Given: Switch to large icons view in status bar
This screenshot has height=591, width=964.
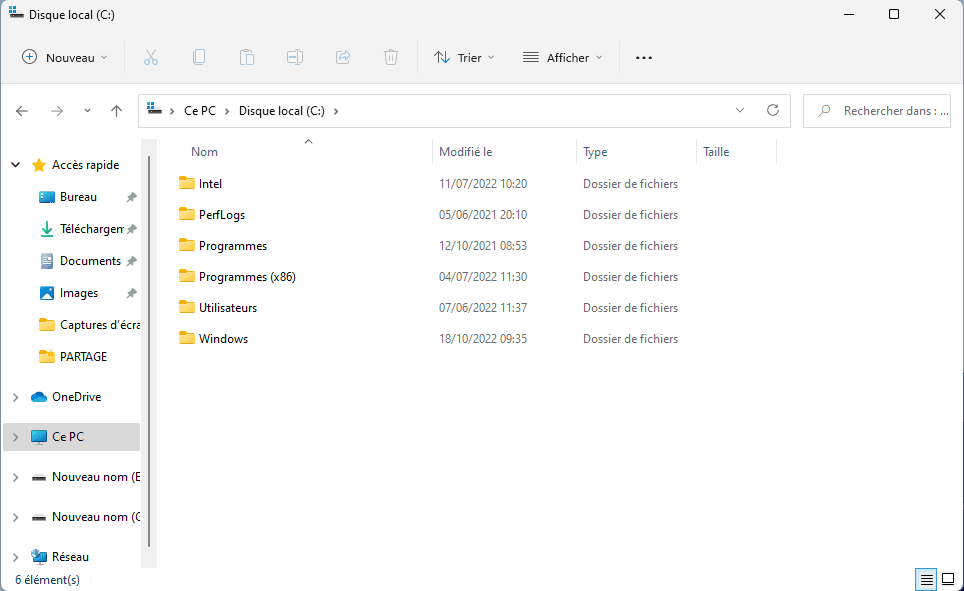Looking at the screenshot, I should pos(948,579).
